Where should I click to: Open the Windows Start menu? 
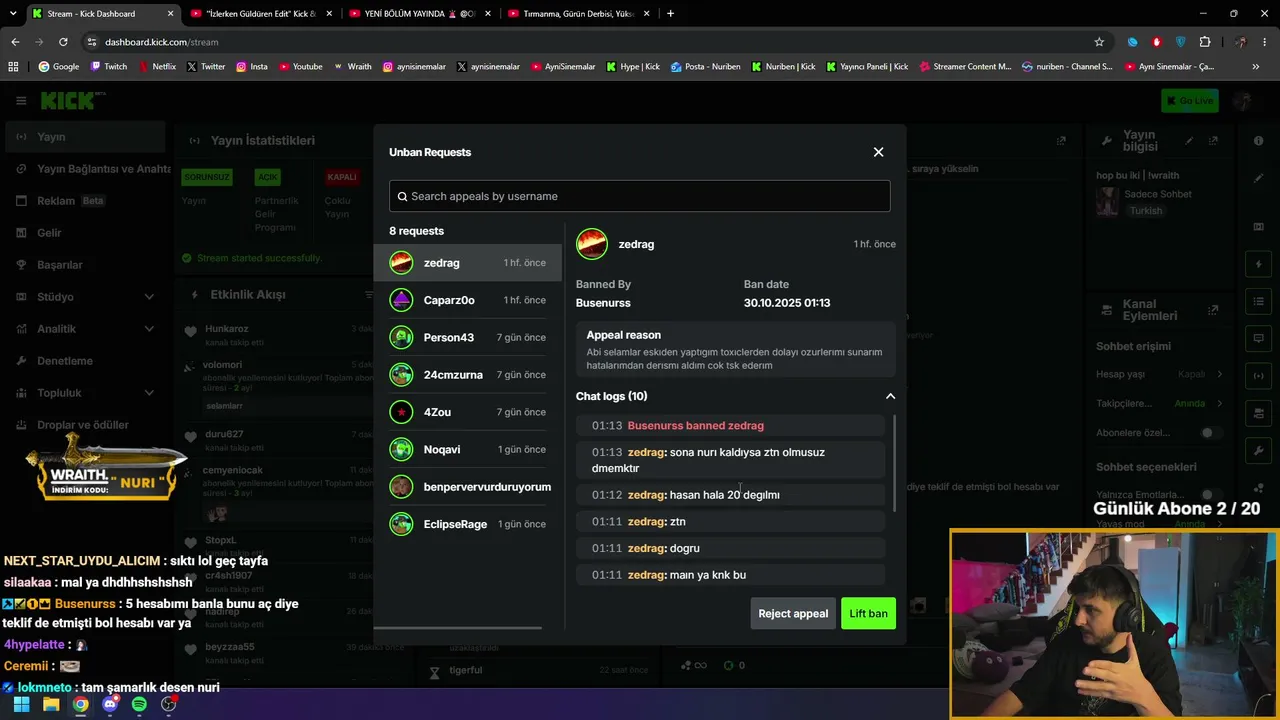[x=21, y=704]
